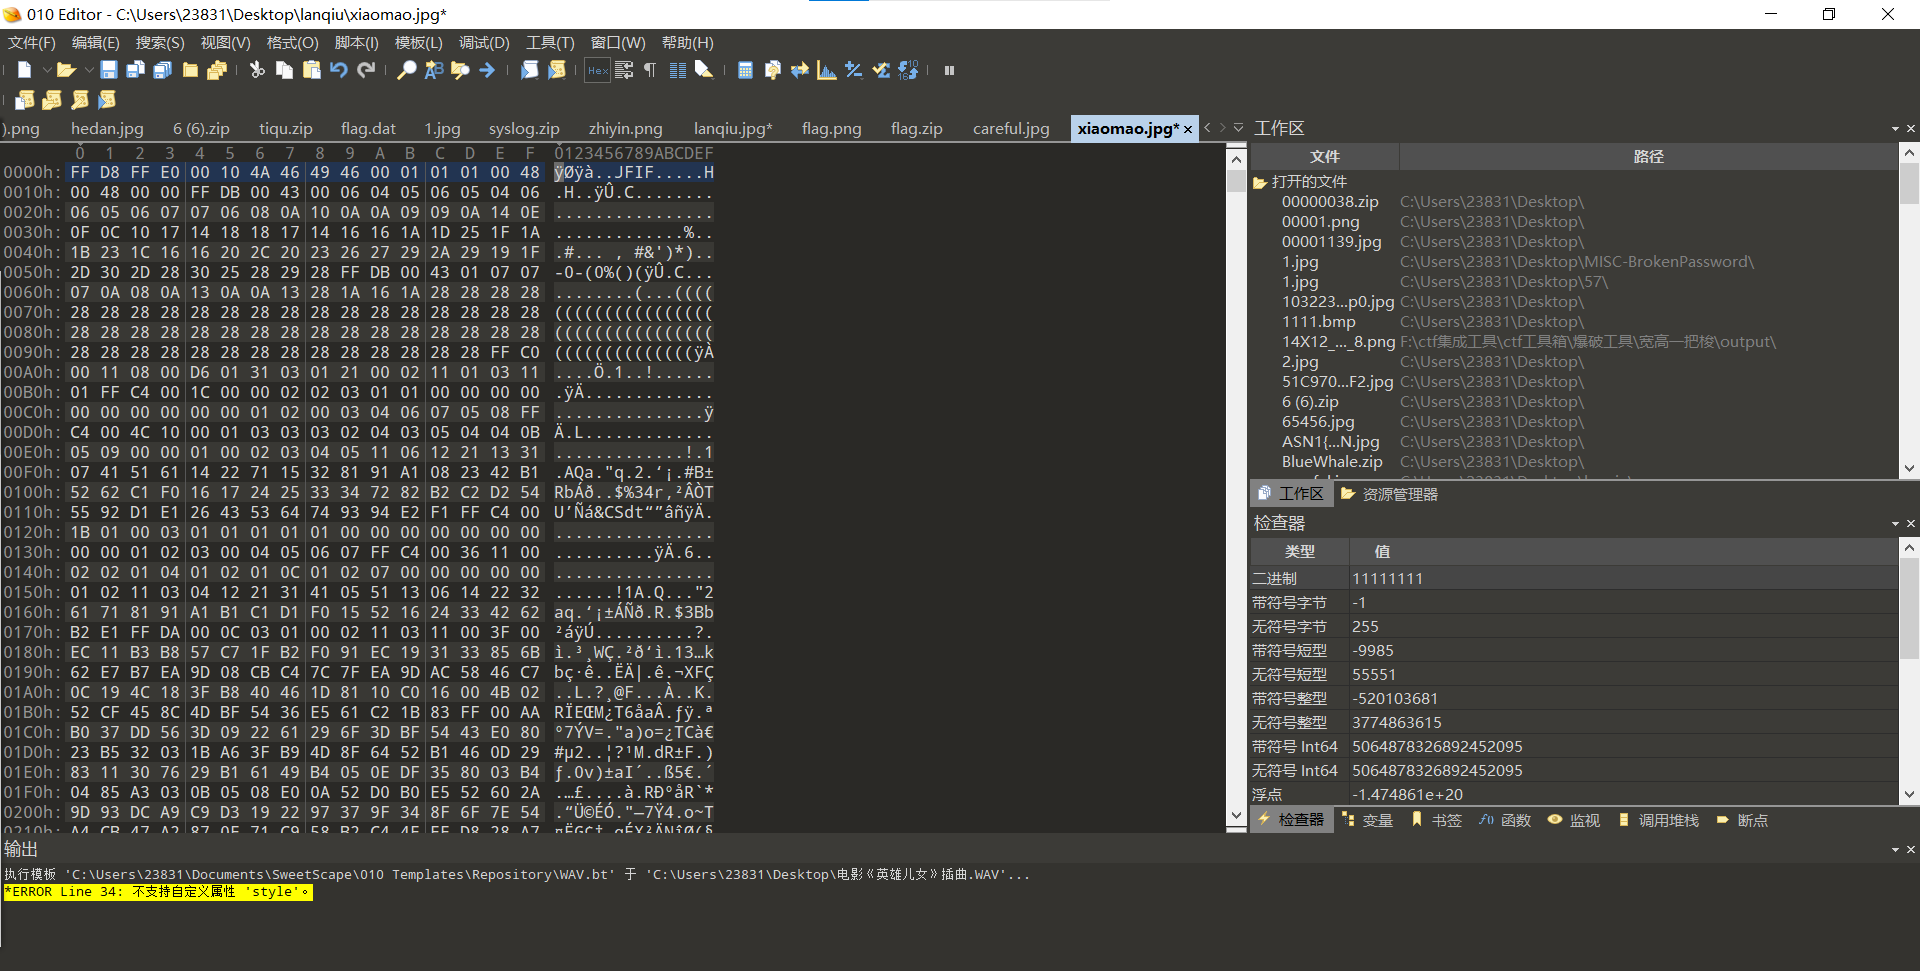Click the Goto arrow icon
This screenshot has height=971, width=1920.
coord(487,70)
